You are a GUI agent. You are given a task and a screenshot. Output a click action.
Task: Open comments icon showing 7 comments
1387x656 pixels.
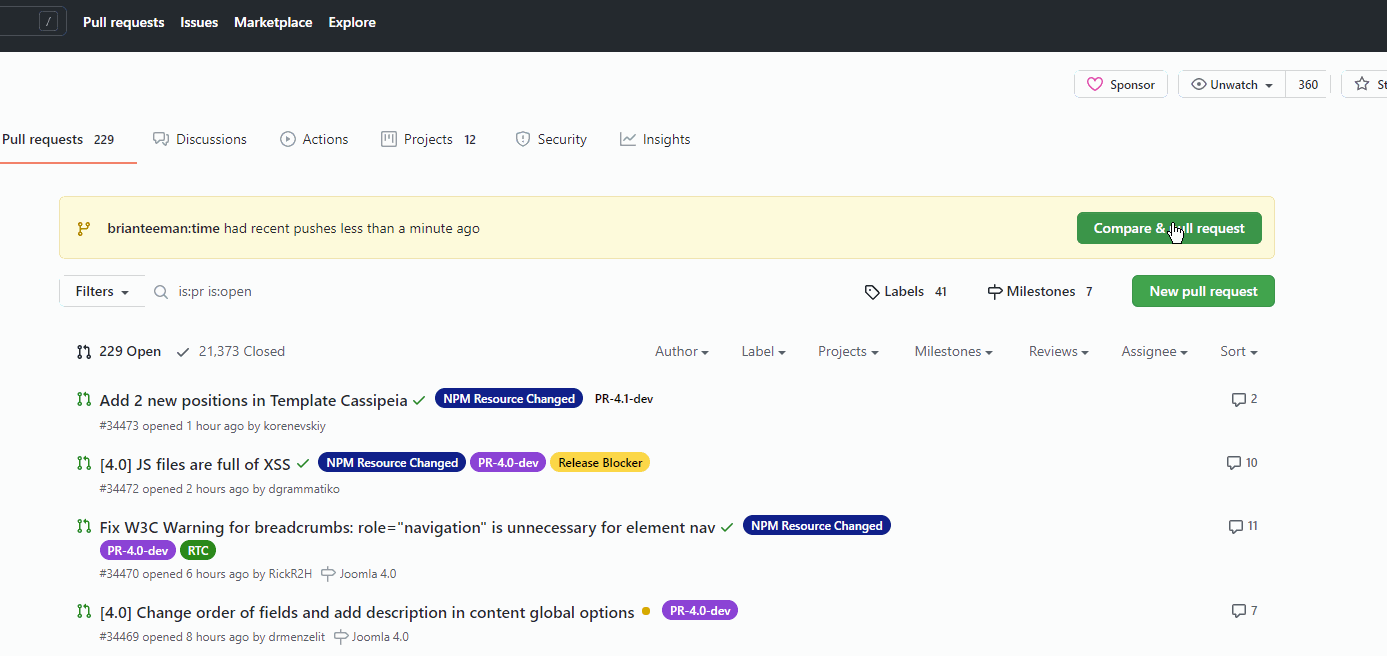point(1239,611)
